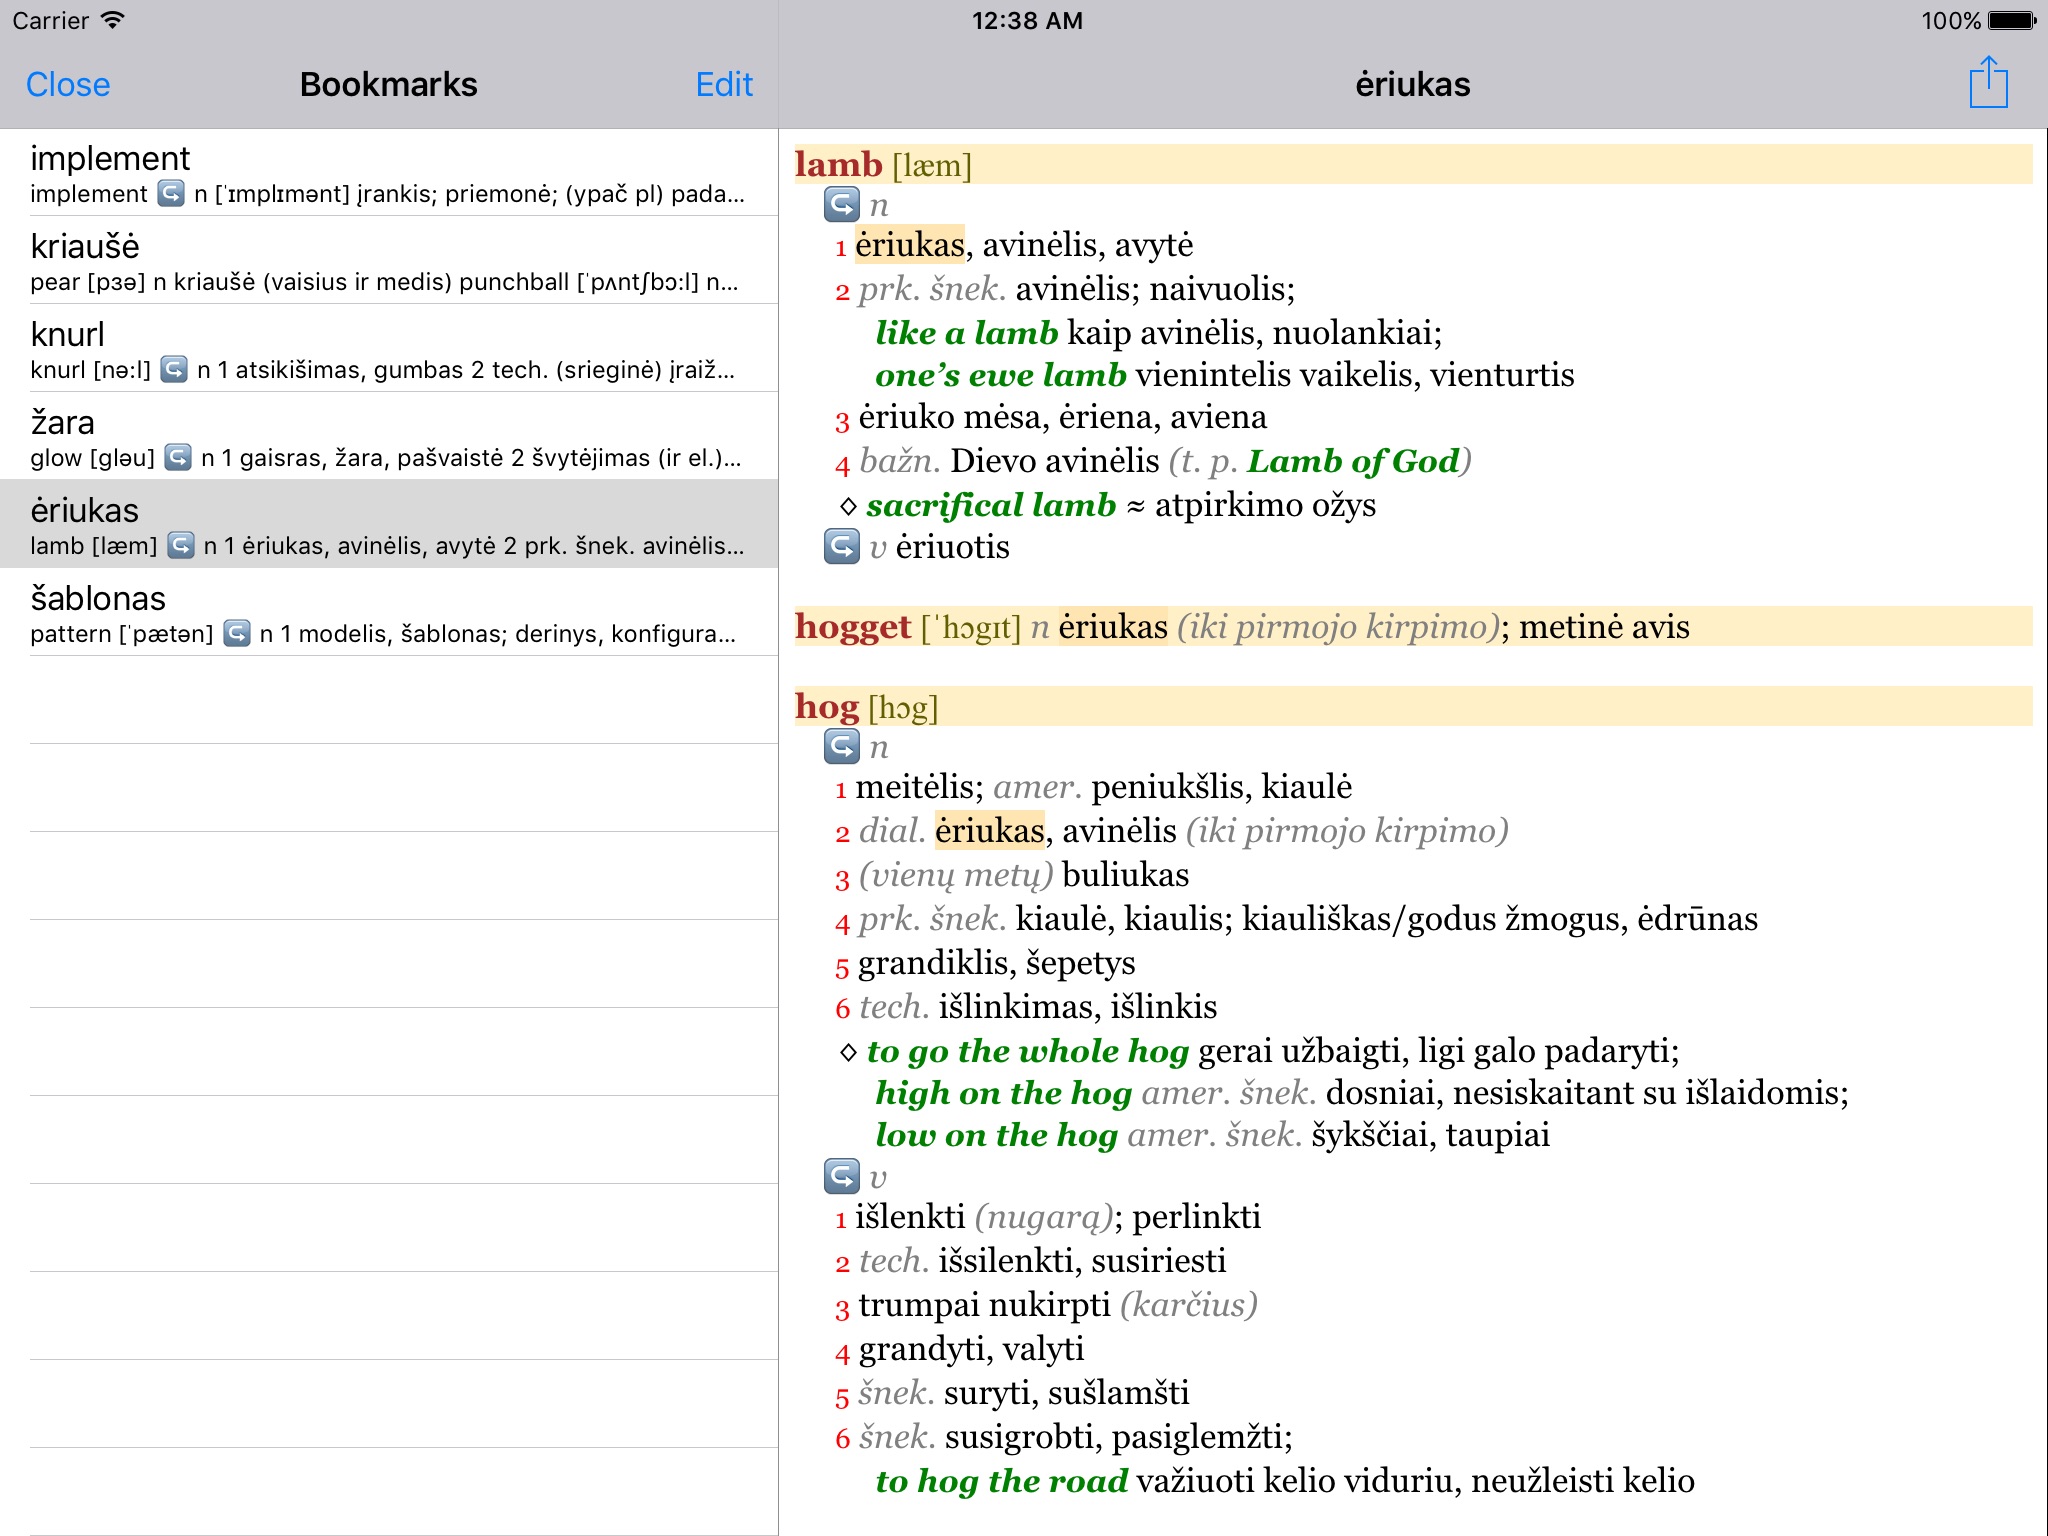Click arrow icon beside hog verb section
Viewport: 2048px width, 1536px height.
point(842,1176)
